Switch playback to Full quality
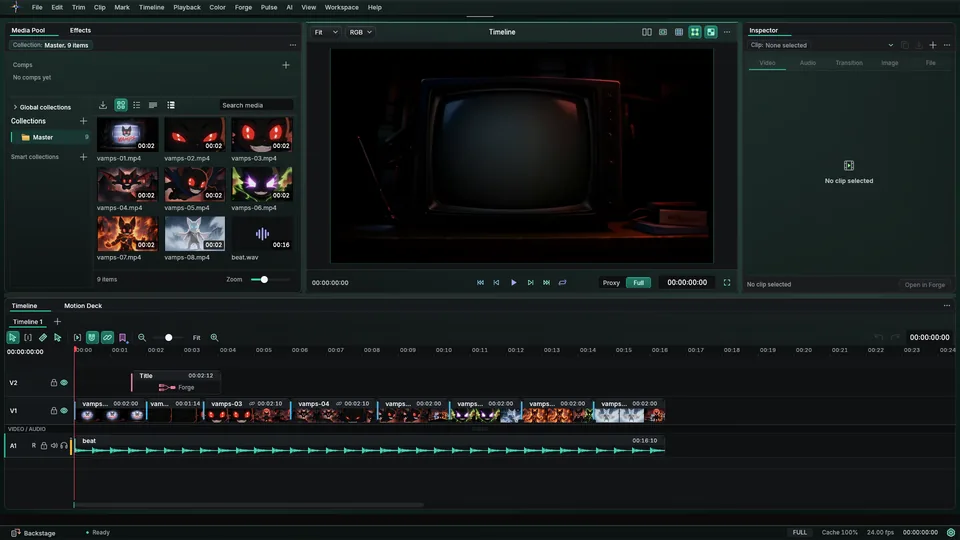The image size is (960, 540). click(639, 283)
